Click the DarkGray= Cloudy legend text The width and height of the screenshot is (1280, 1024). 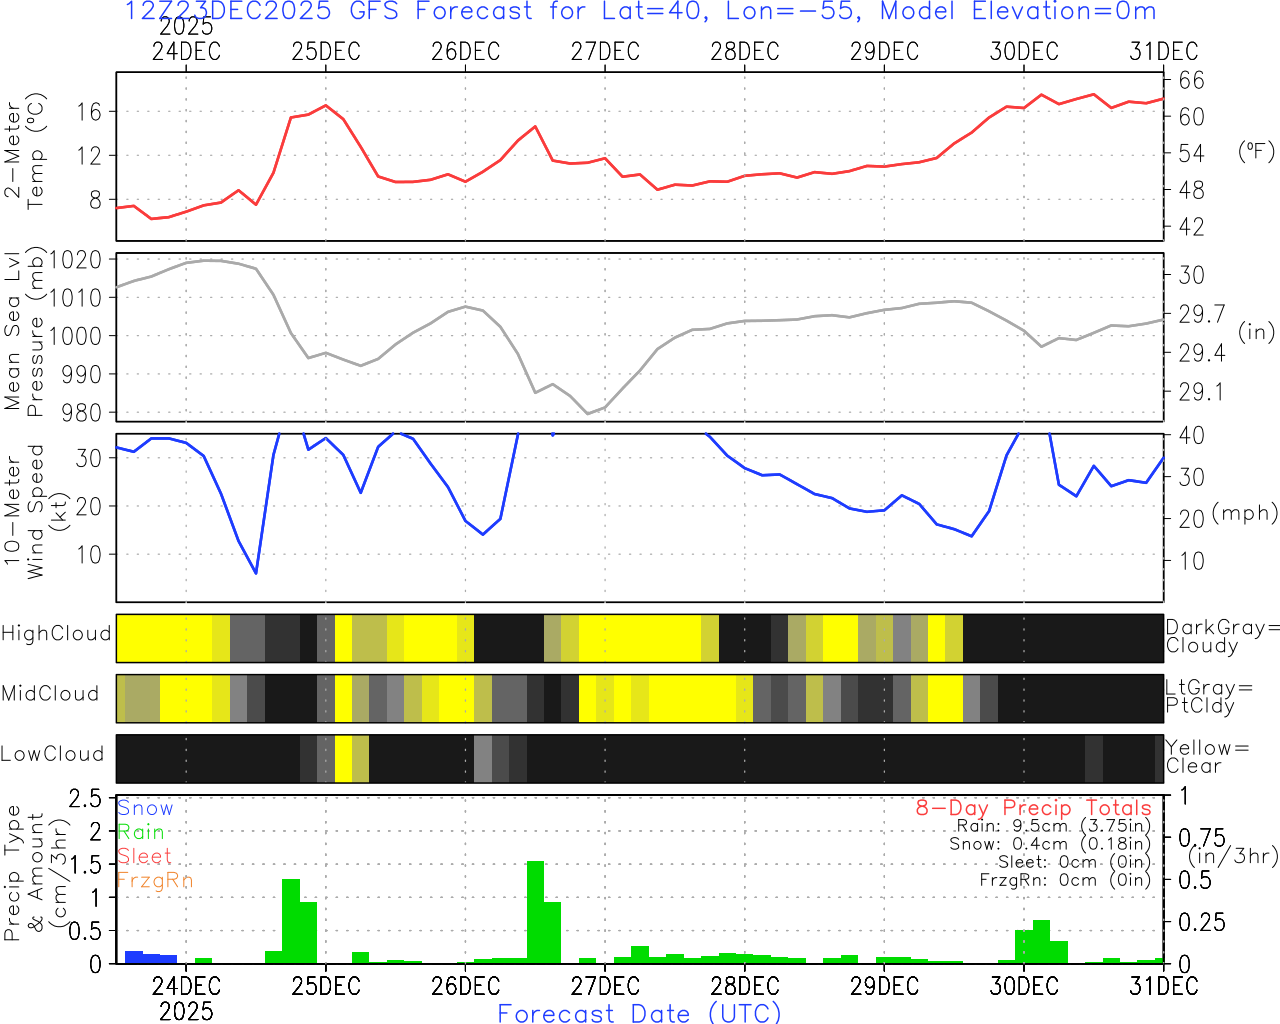pyautogui.click(x=1222, y=636)
